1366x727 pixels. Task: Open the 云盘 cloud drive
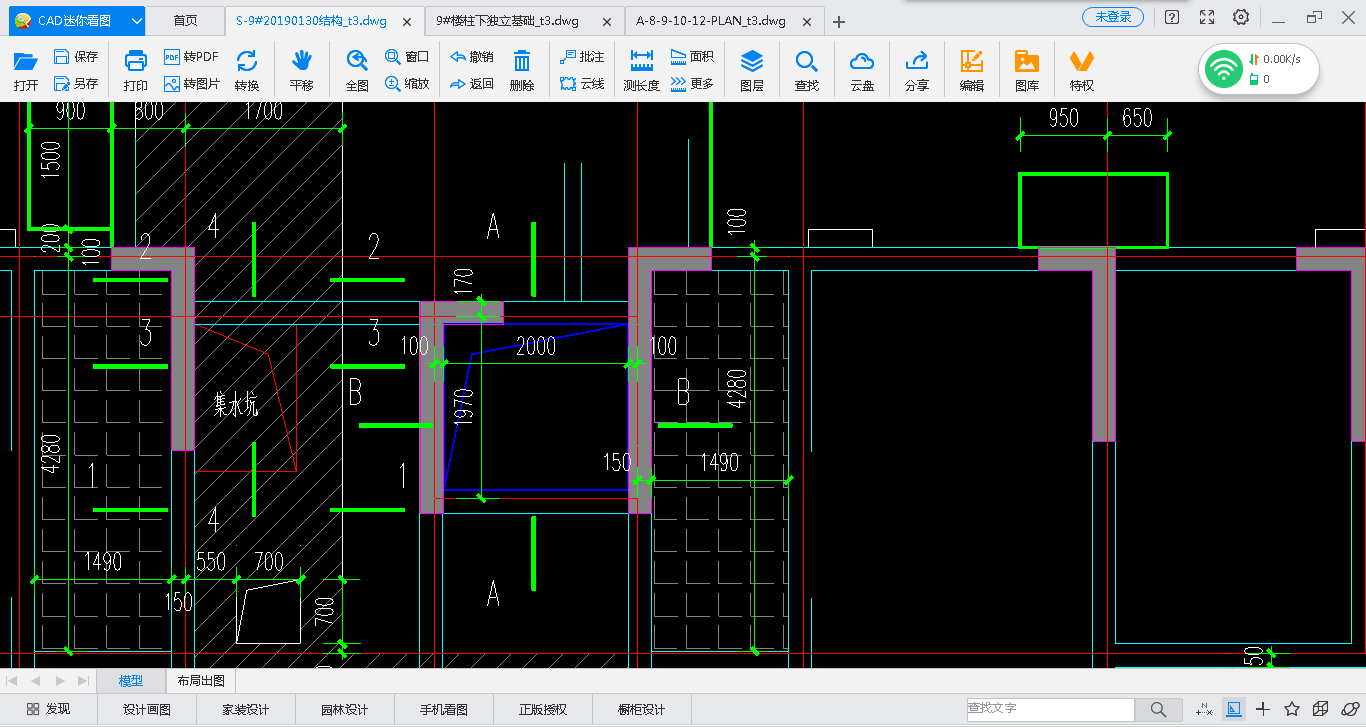(862, 71)
